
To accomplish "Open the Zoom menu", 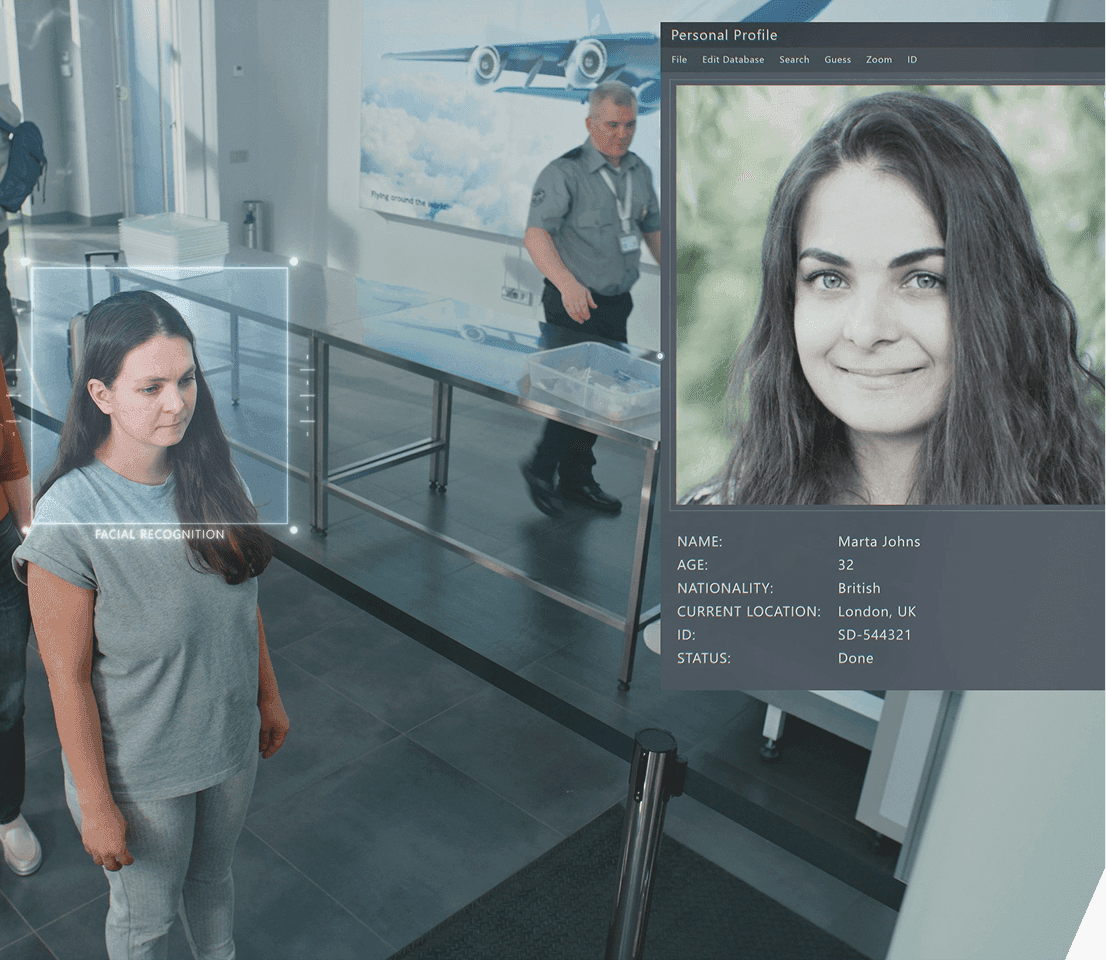I will coord(878,60).
